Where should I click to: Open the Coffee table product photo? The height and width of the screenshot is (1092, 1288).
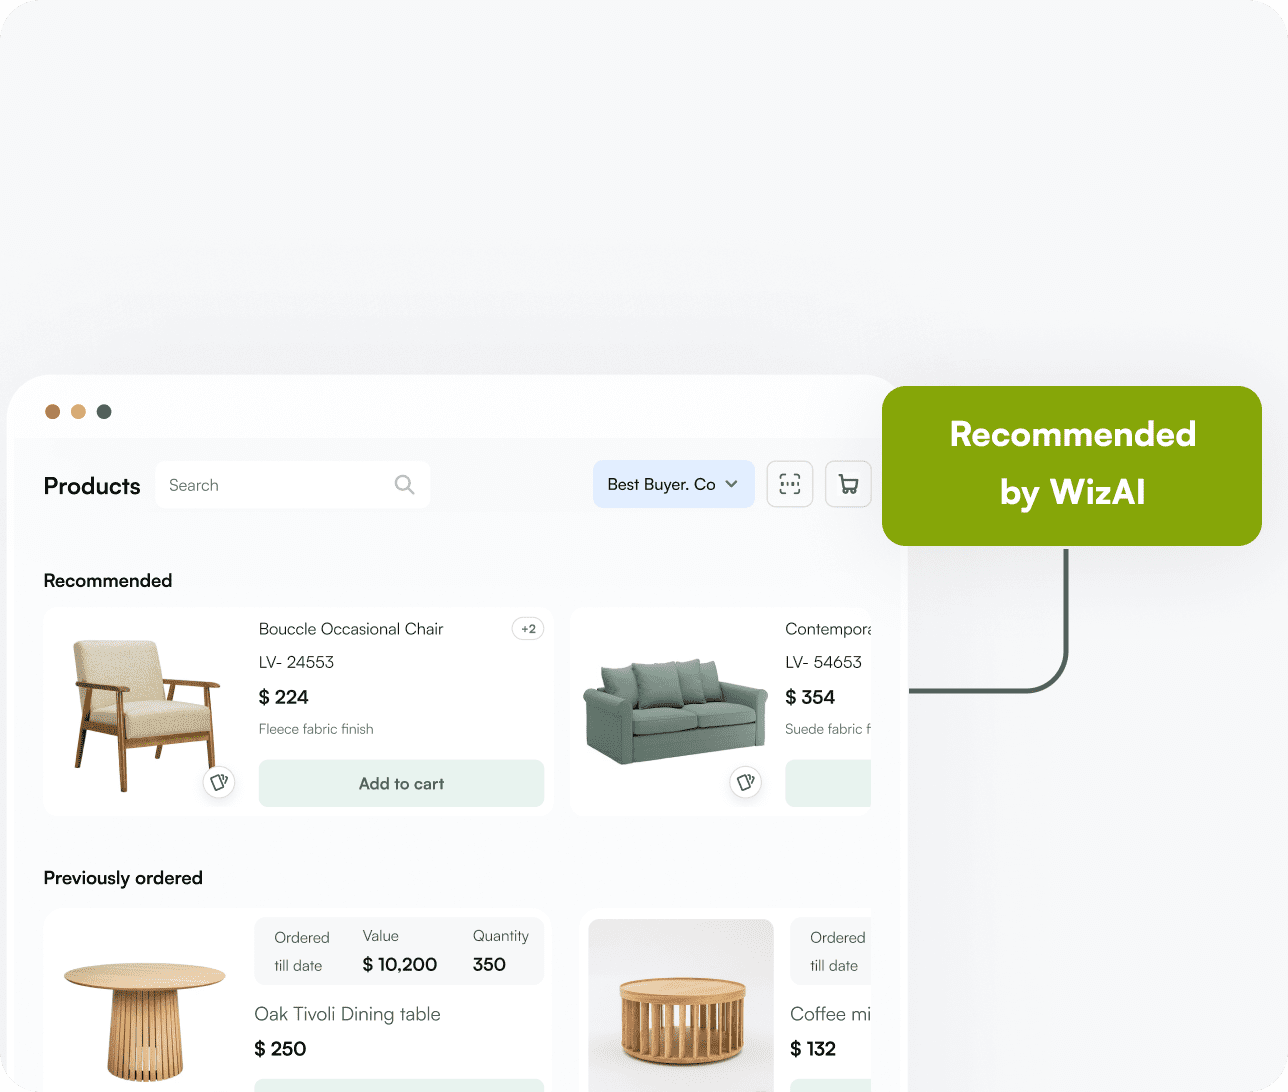681,1005
